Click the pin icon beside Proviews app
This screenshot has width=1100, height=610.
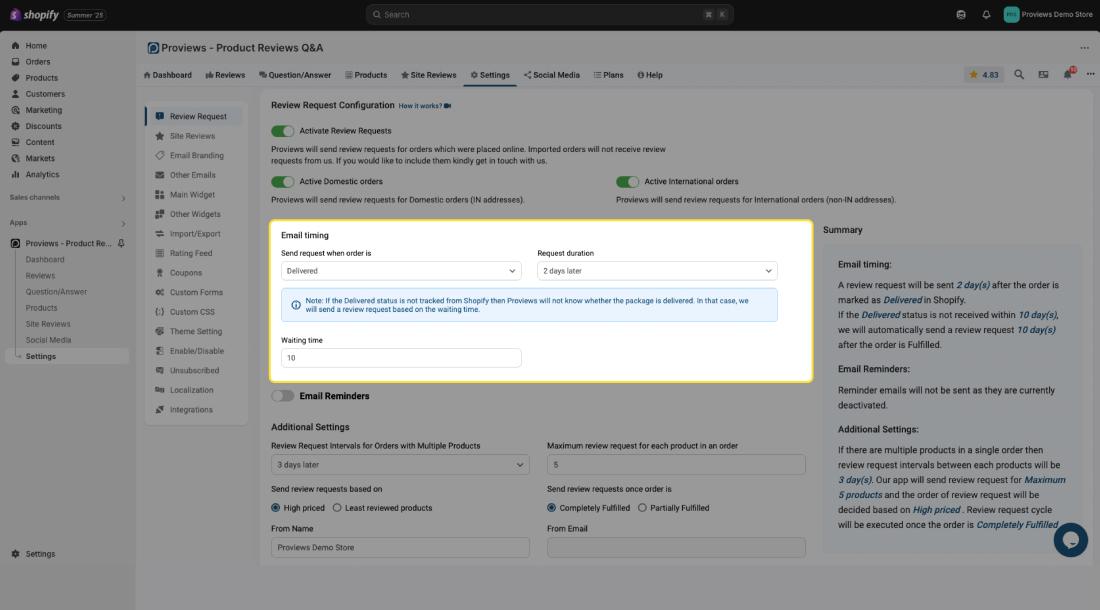122,243
